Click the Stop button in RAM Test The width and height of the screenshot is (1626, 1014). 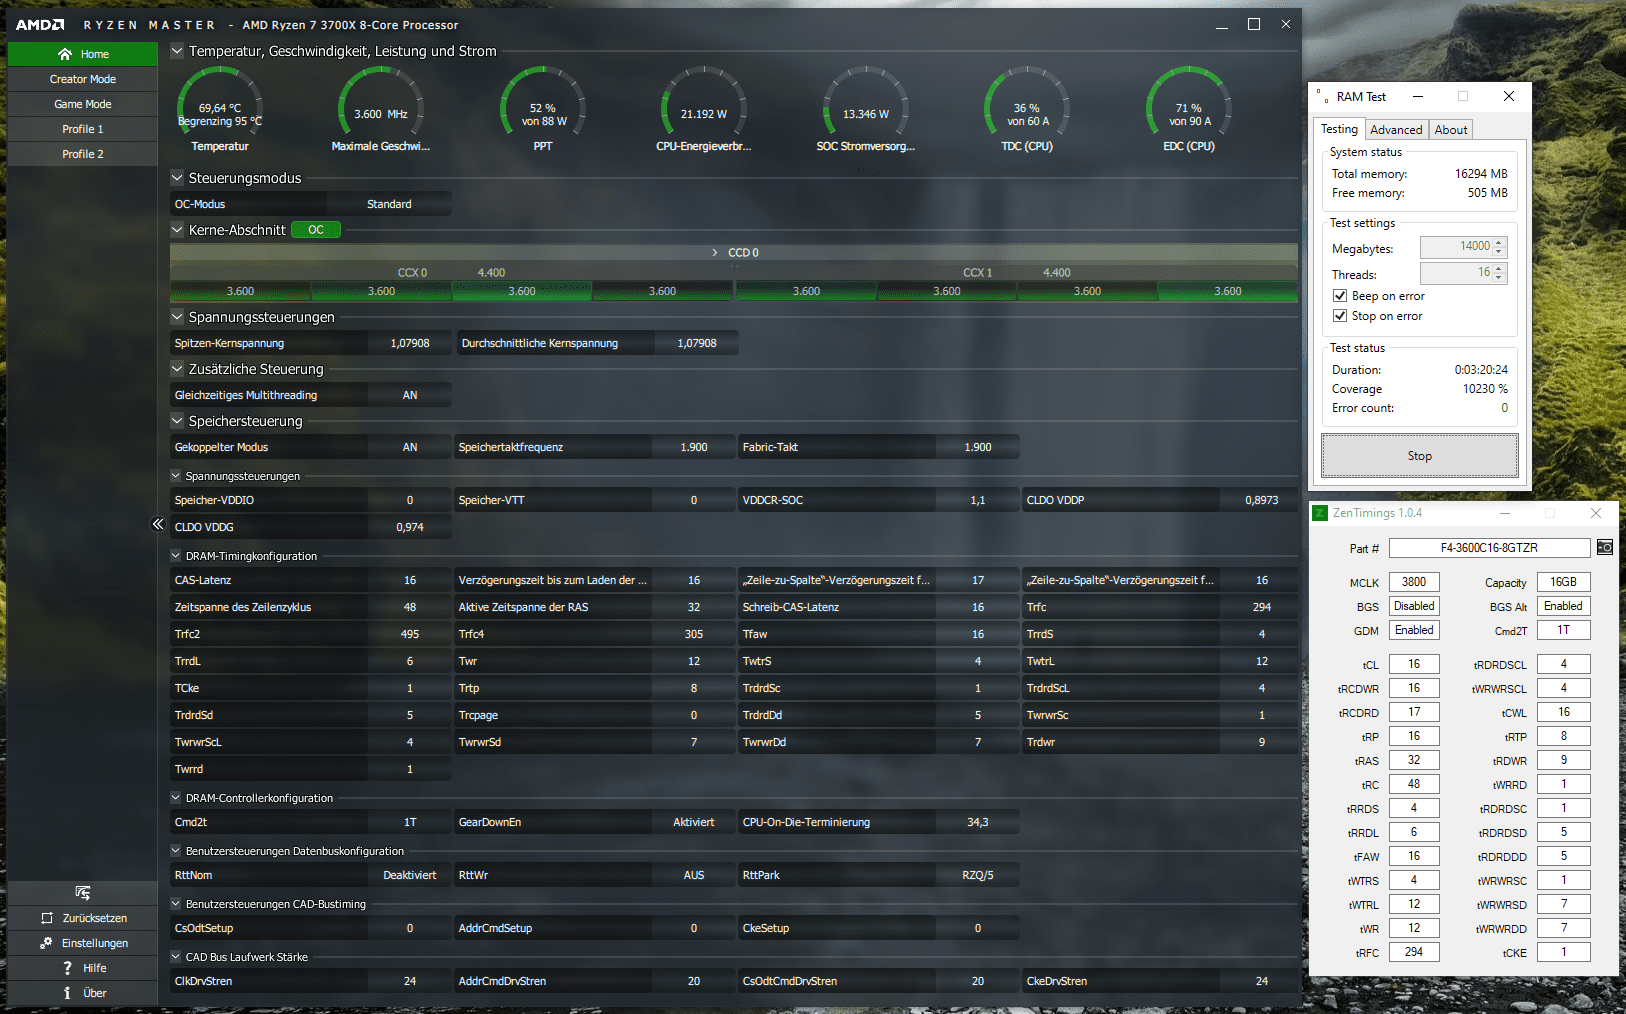(1420, 456)
